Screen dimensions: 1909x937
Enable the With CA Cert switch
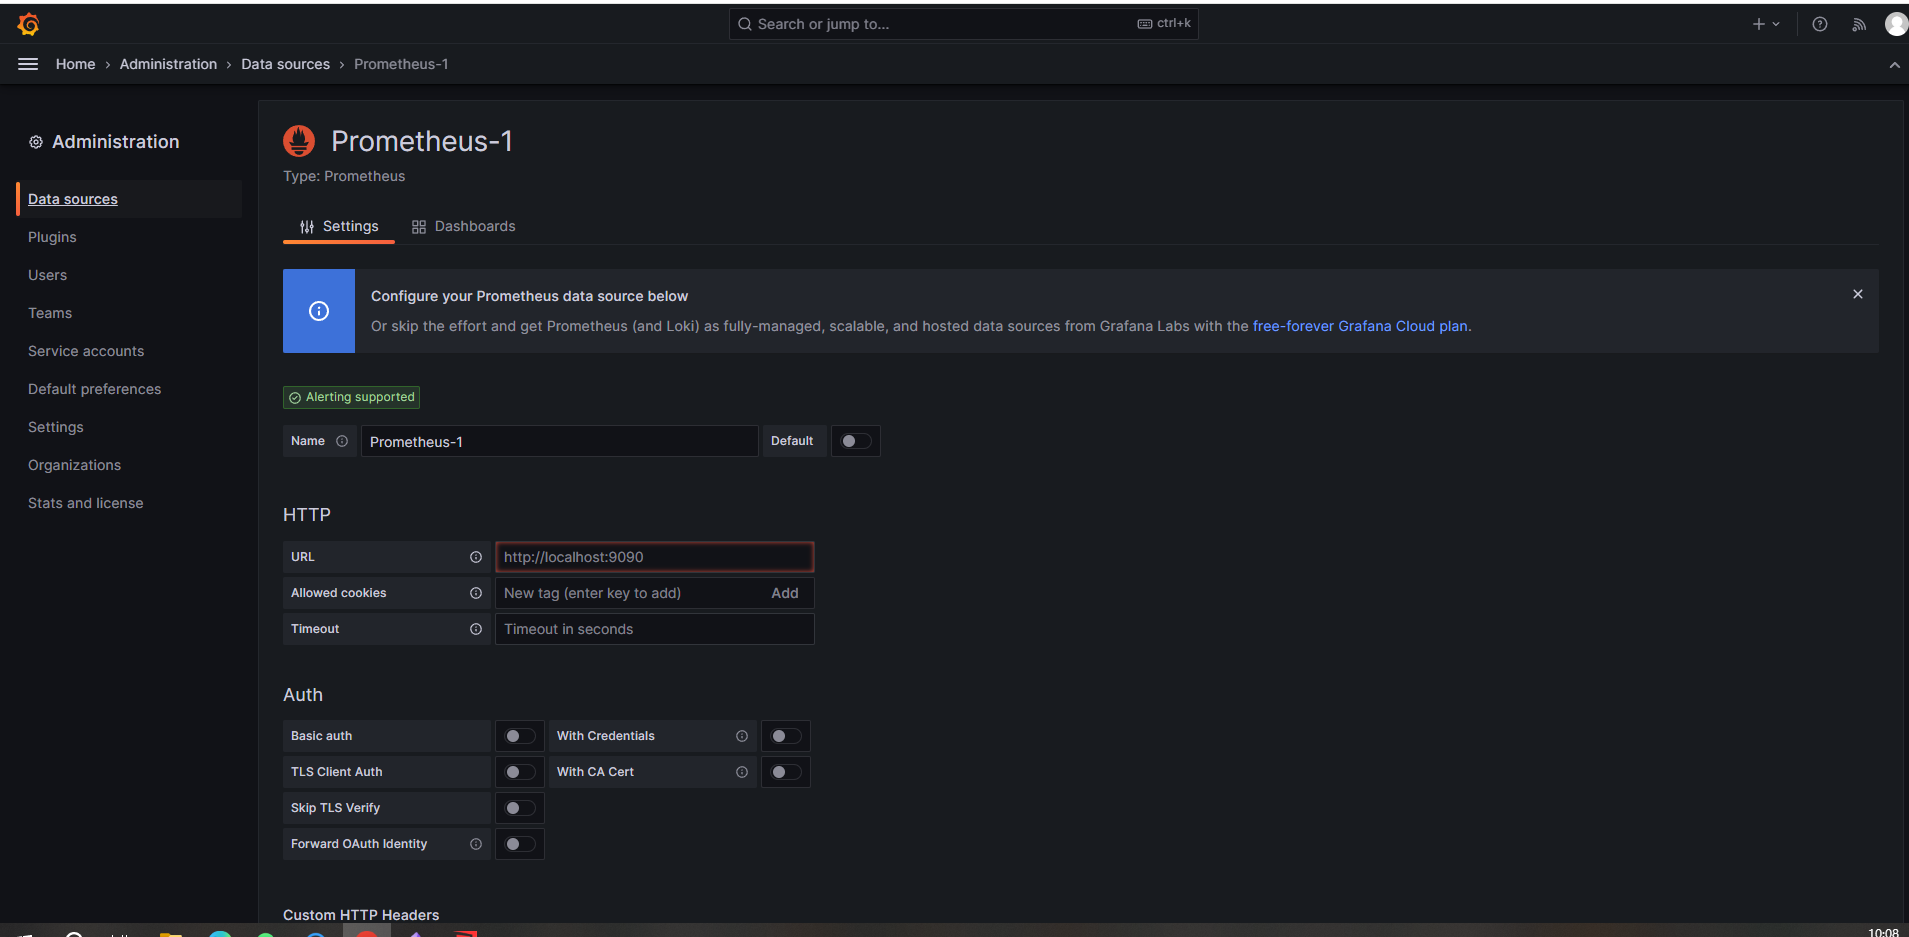786,772
